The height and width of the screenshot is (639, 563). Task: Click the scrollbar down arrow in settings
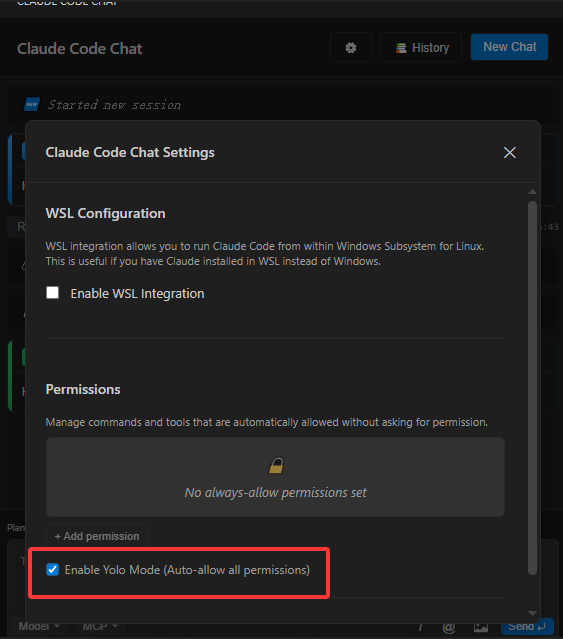[532, 613]
